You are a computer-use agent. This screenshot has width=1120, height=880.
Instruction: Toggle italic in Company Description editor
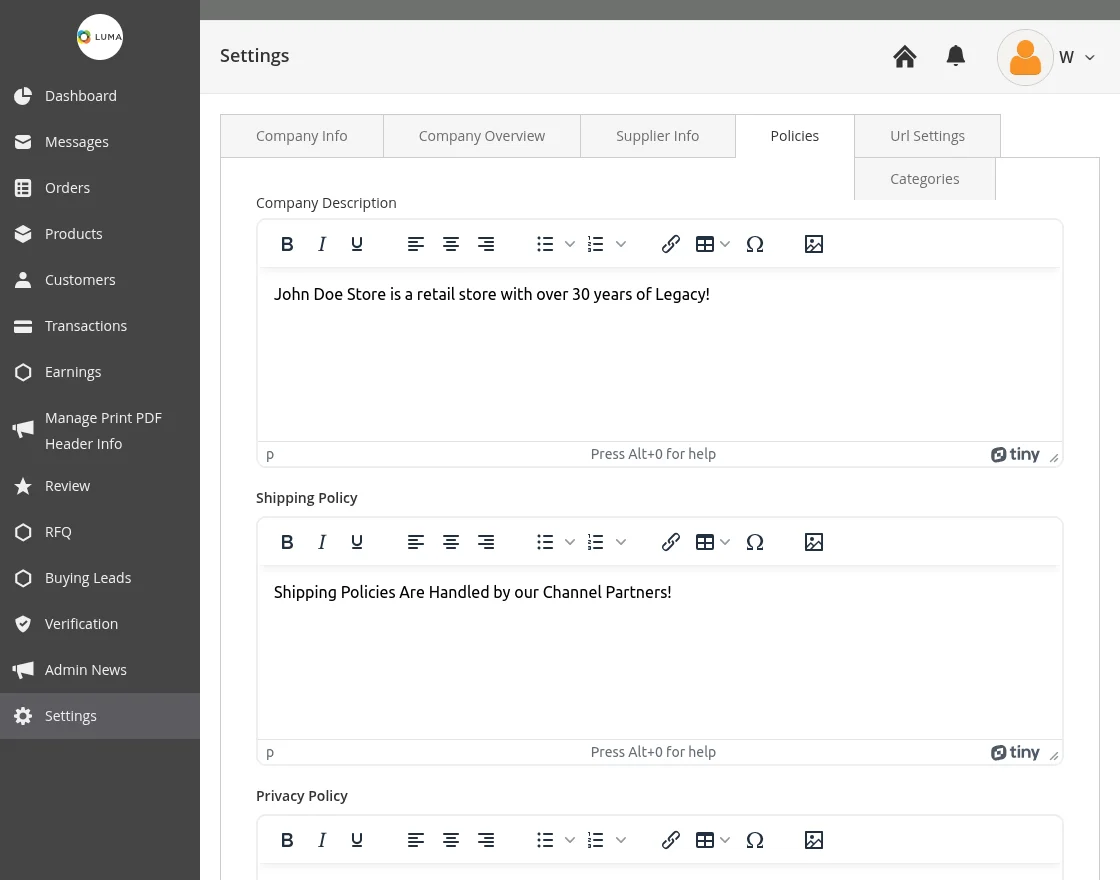click(322, 244)
